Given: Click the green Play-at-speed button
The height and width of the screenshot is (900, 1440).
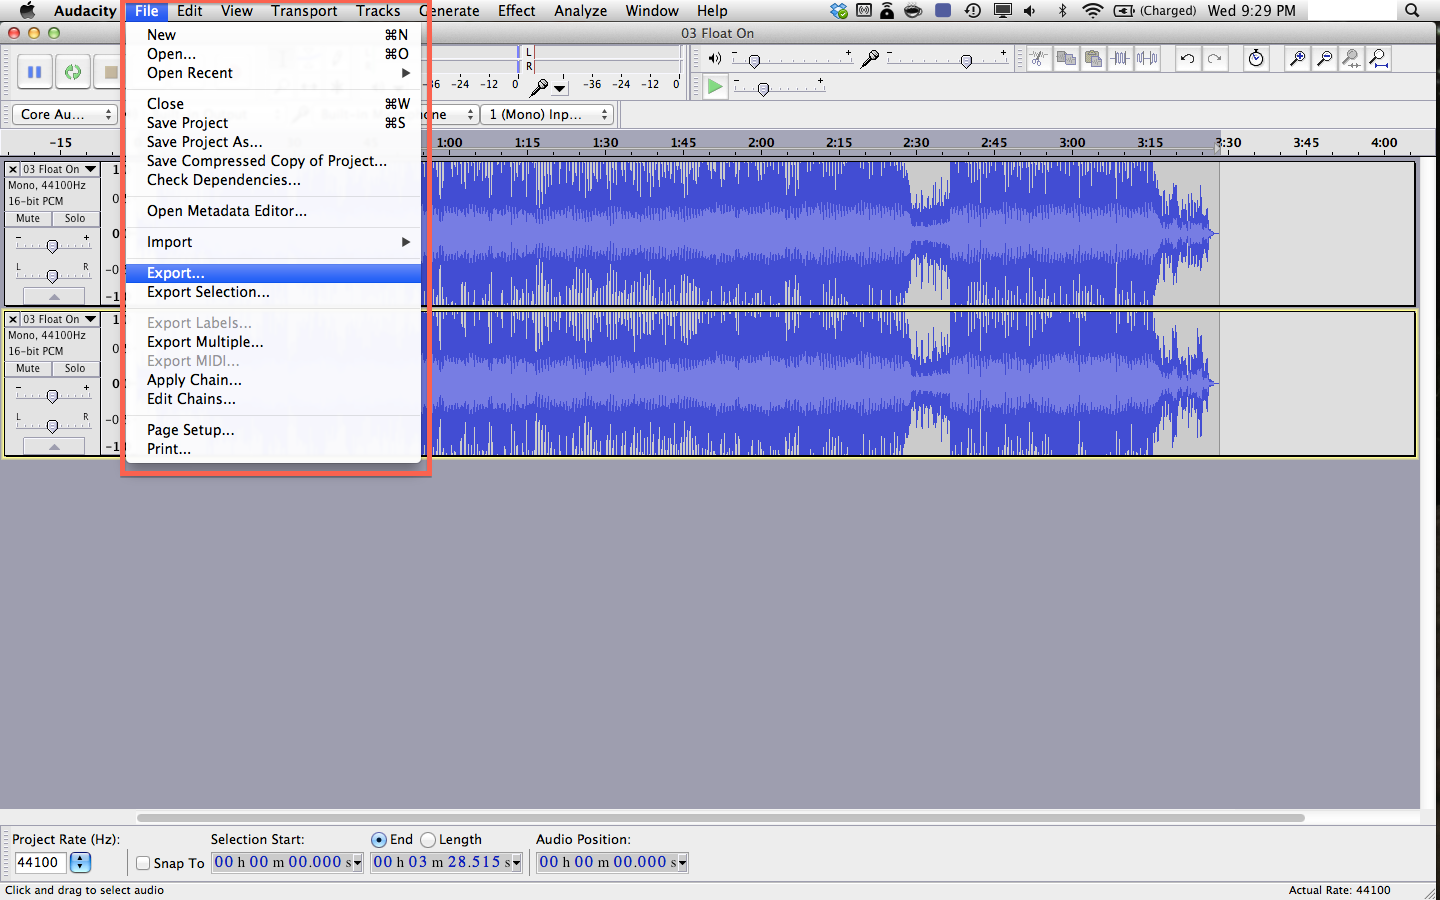Looking at the screenshot, I should pyautogui.click(x=715, y=87).
